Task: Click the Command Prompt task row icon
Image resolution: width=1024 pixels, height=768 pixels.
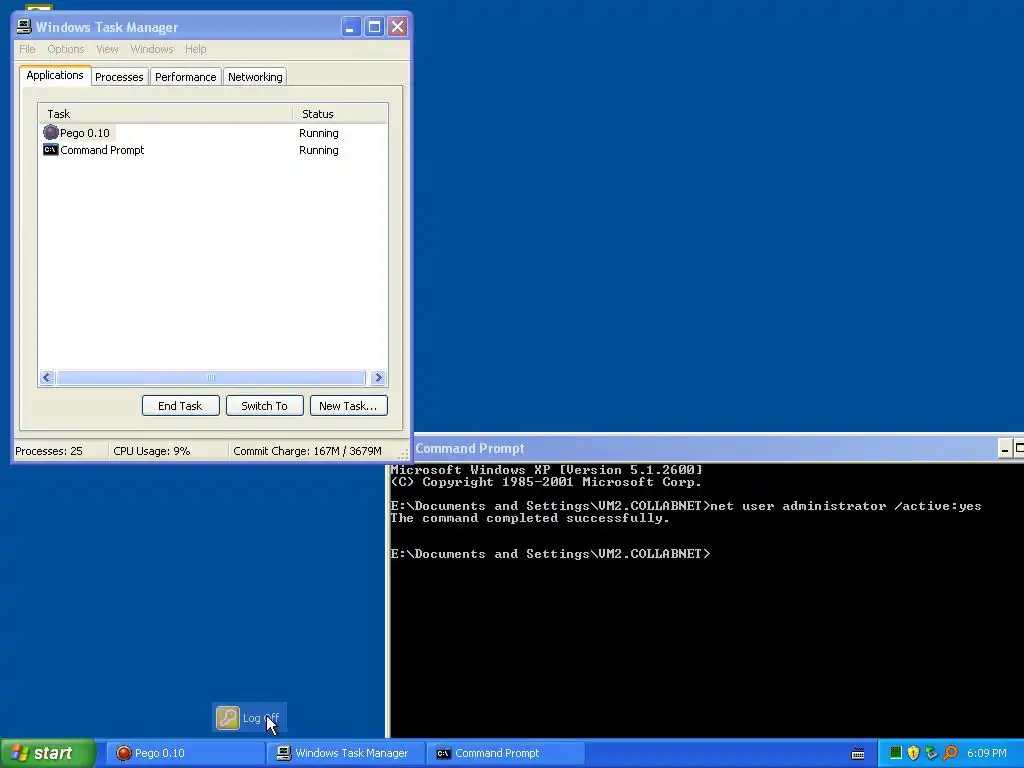Action: [x=50, y=150]
